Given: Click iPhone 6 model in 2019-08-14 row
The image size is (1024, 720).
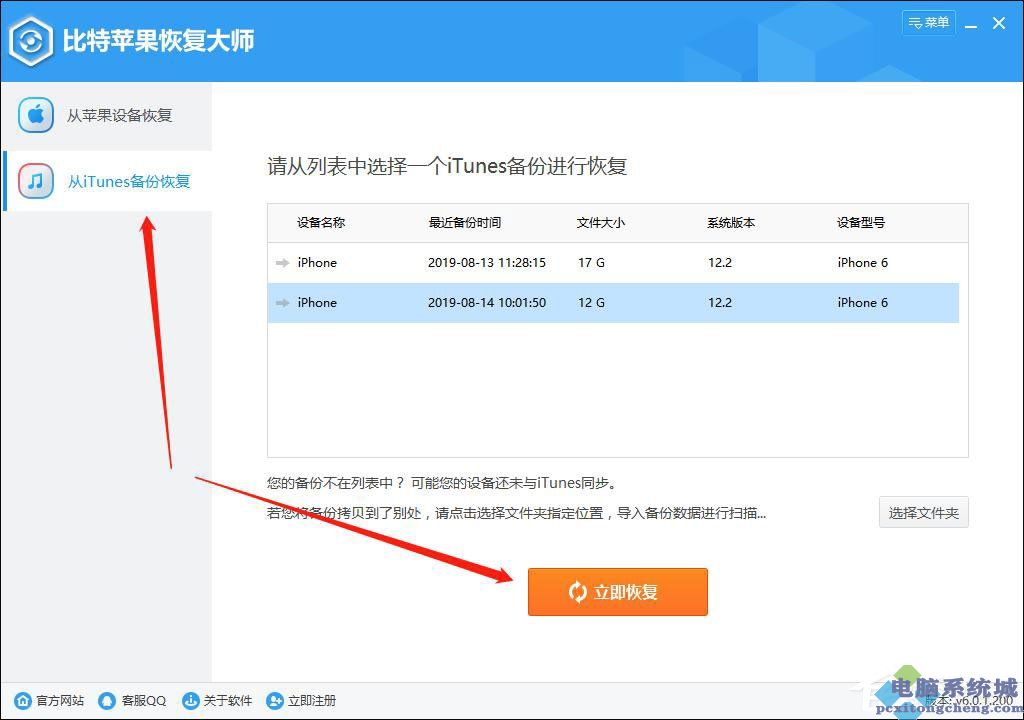Looking at the screenshot, I should 862,303.
